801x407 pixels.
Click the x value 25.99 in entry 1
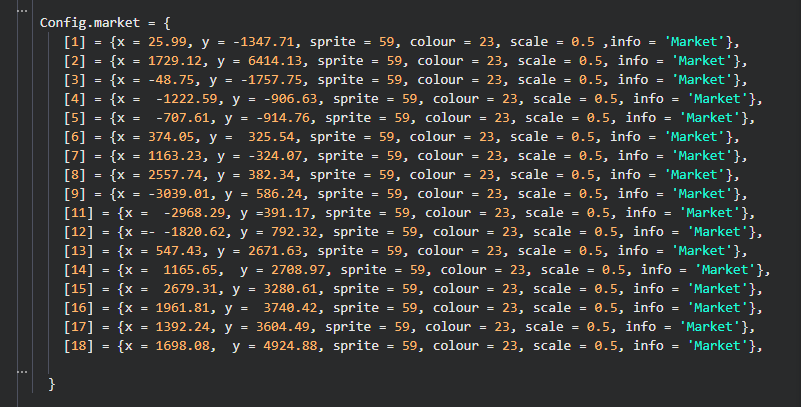pos(167,41)
